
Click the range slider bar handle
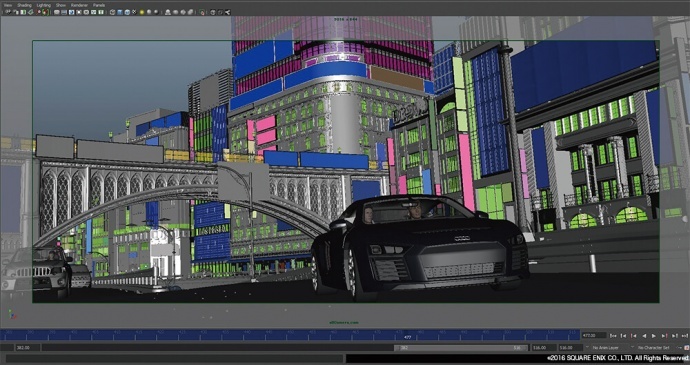click(461, 348)
